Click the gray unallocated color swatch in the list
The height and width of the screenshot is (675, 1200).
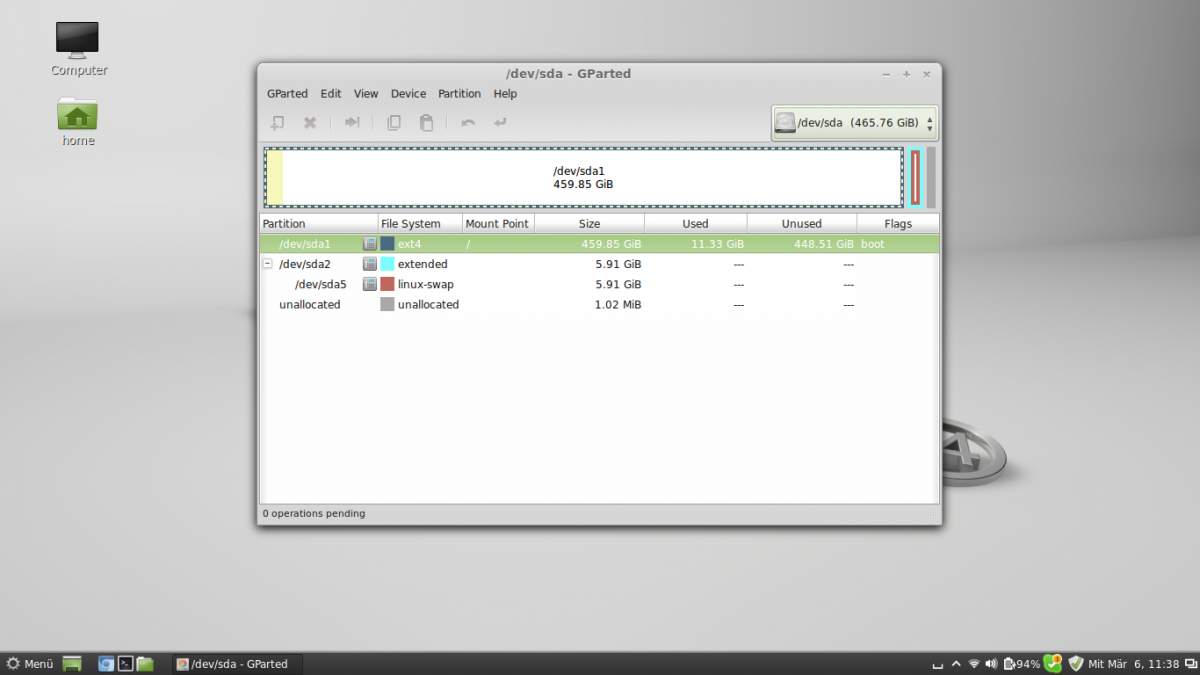387,304
